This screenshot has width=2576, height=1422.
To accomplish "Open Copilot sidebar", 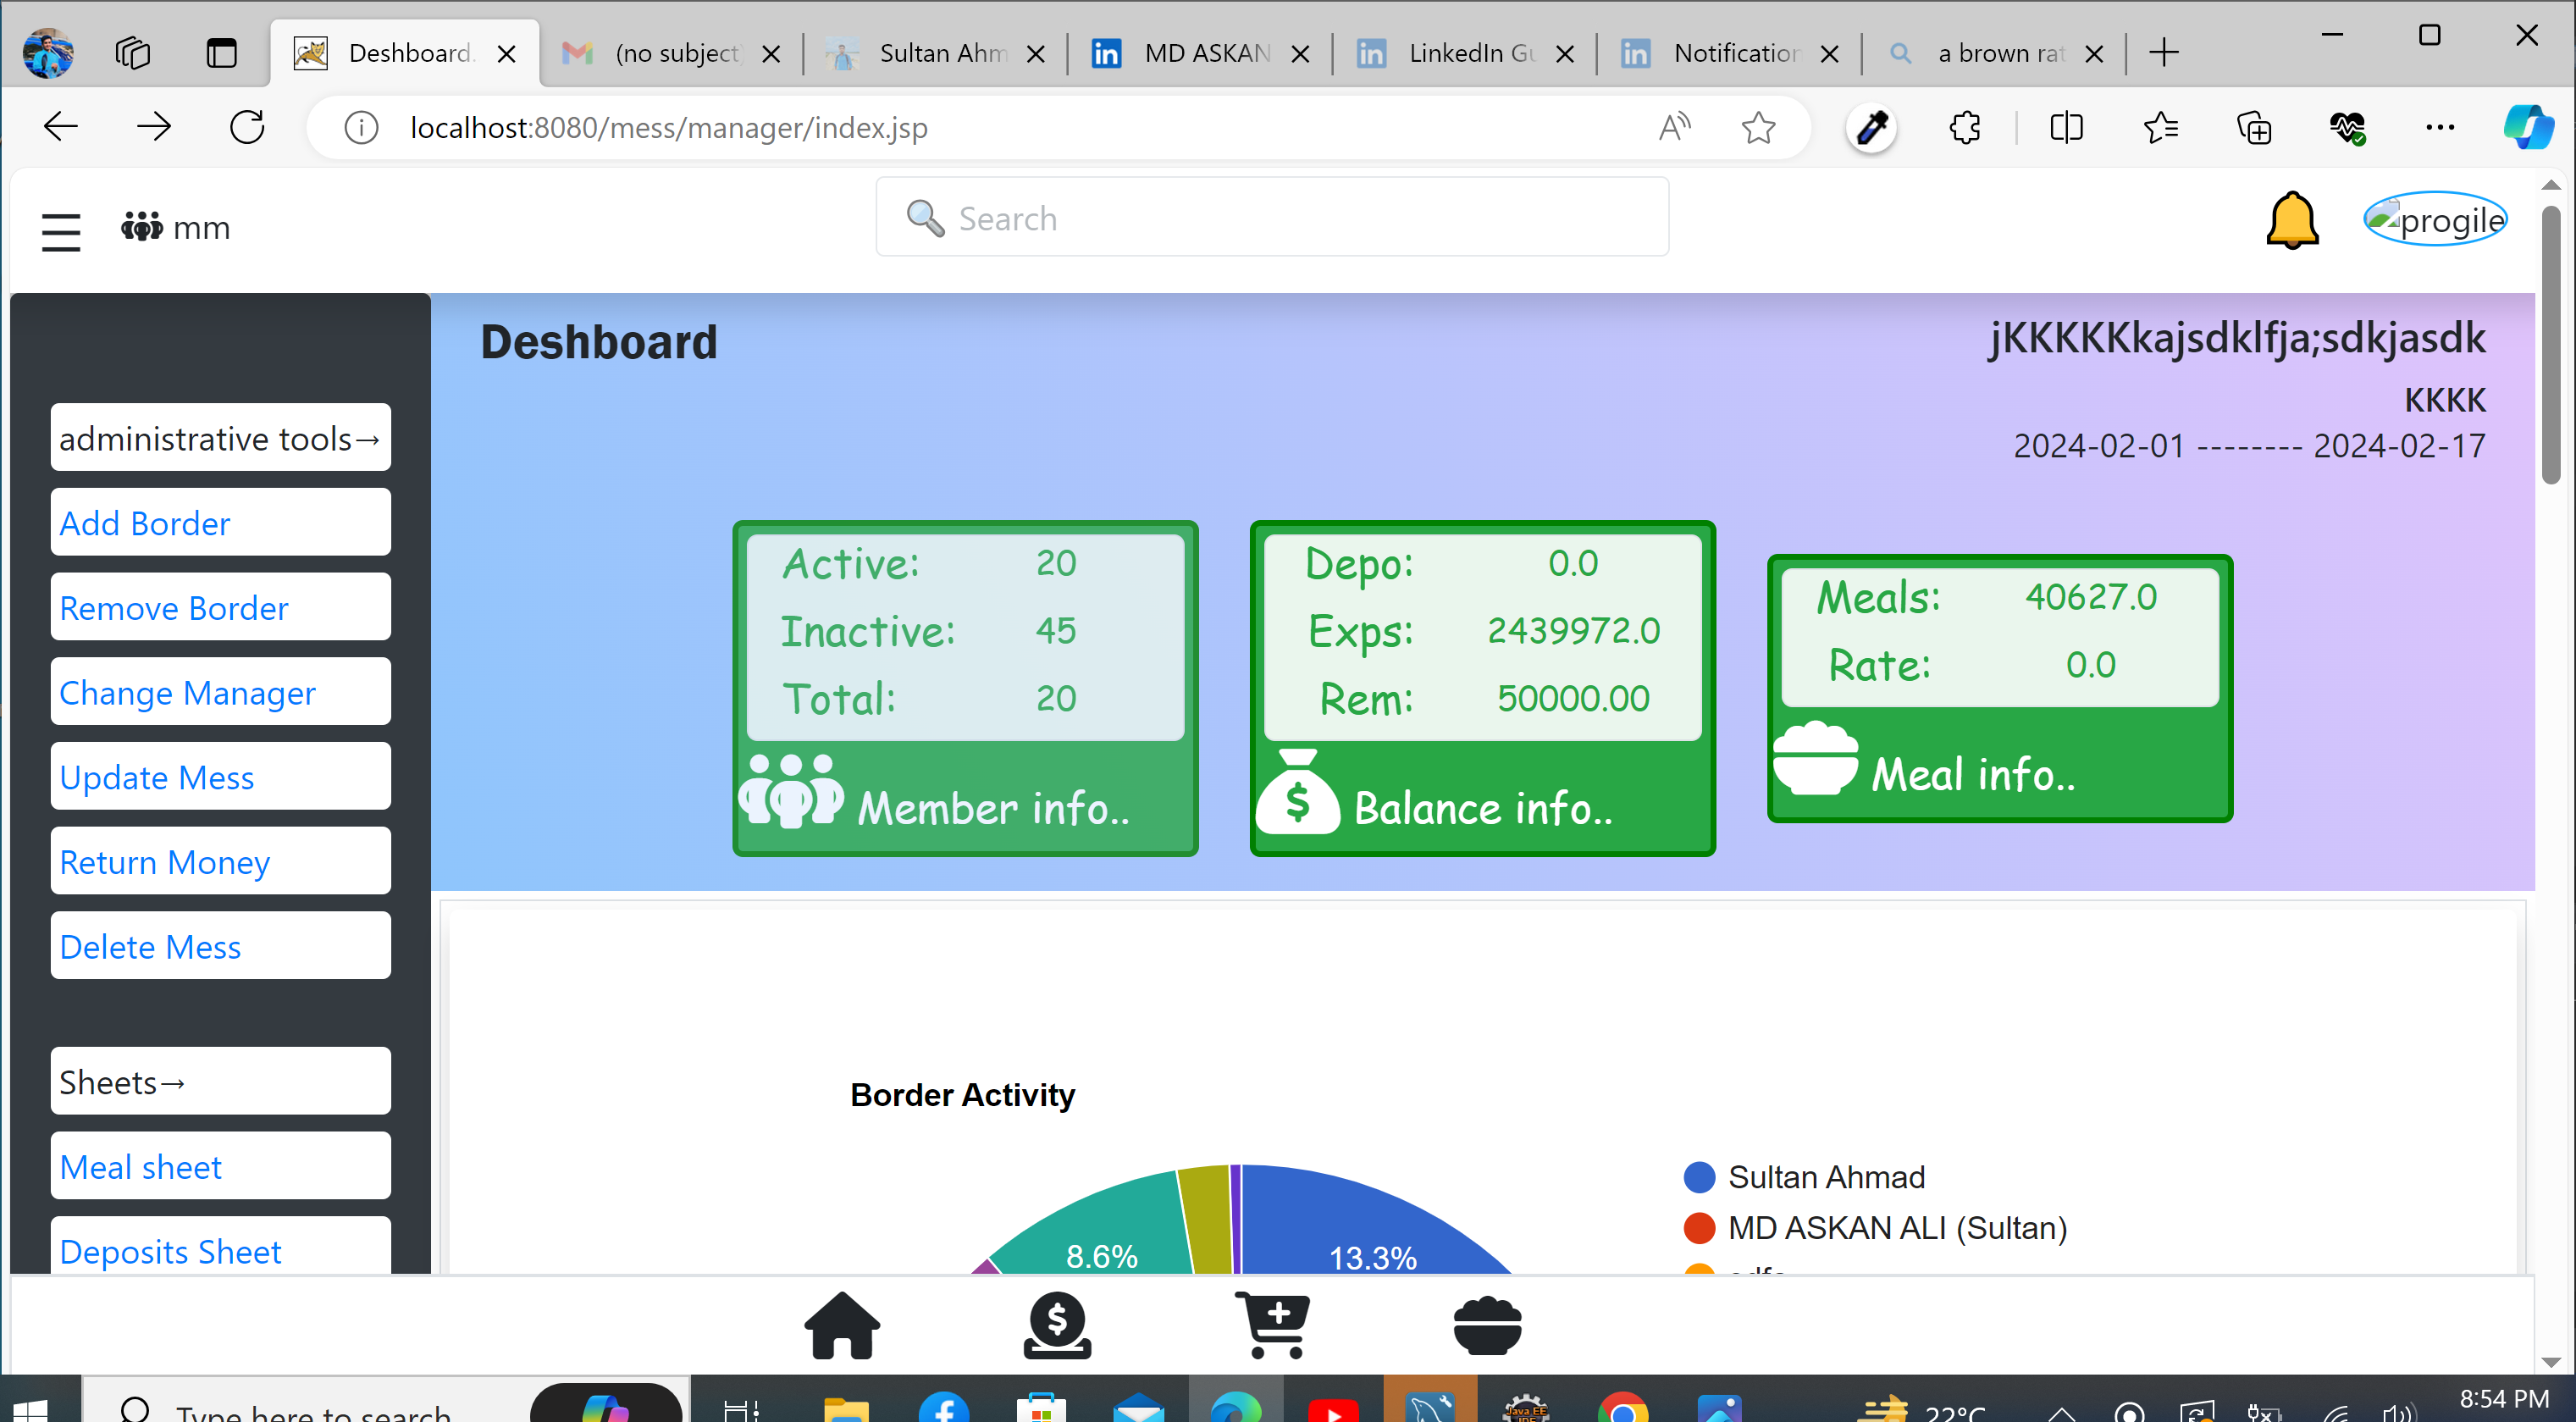I will tap(2527, 127).
